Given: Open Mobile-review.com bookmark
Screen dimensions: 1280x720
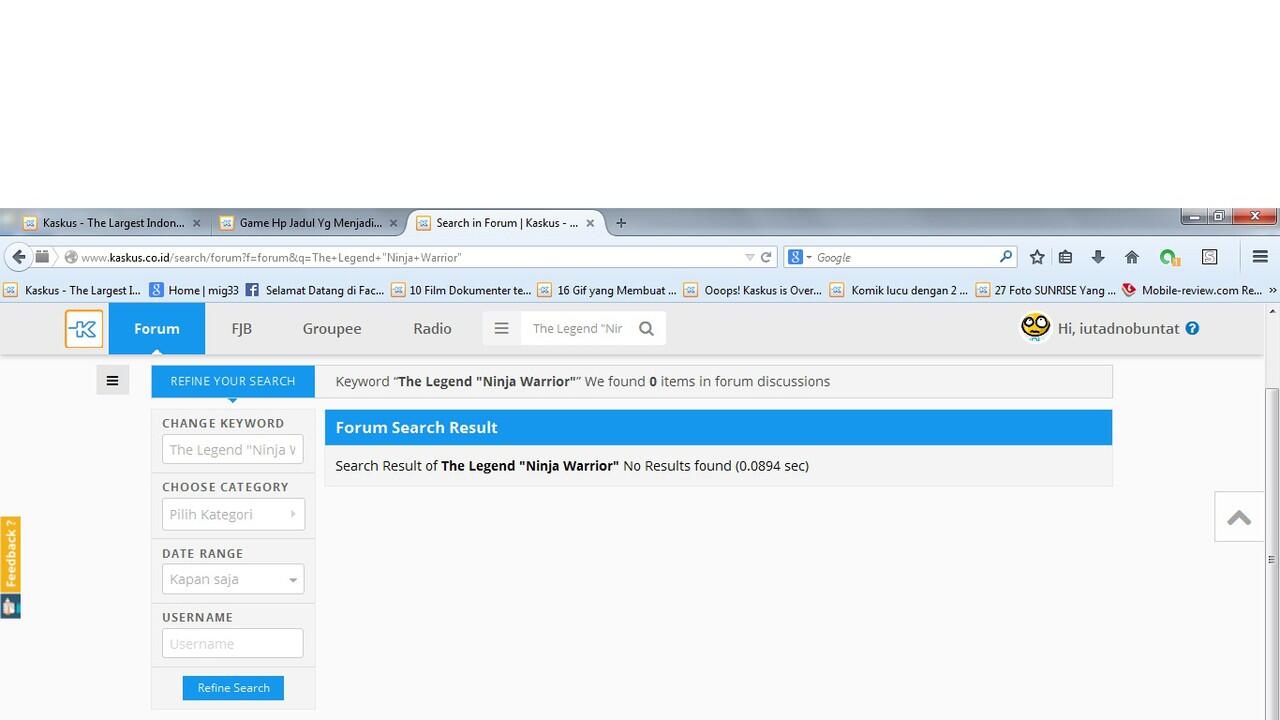Looking at the screenshot, I should 1192,290.
